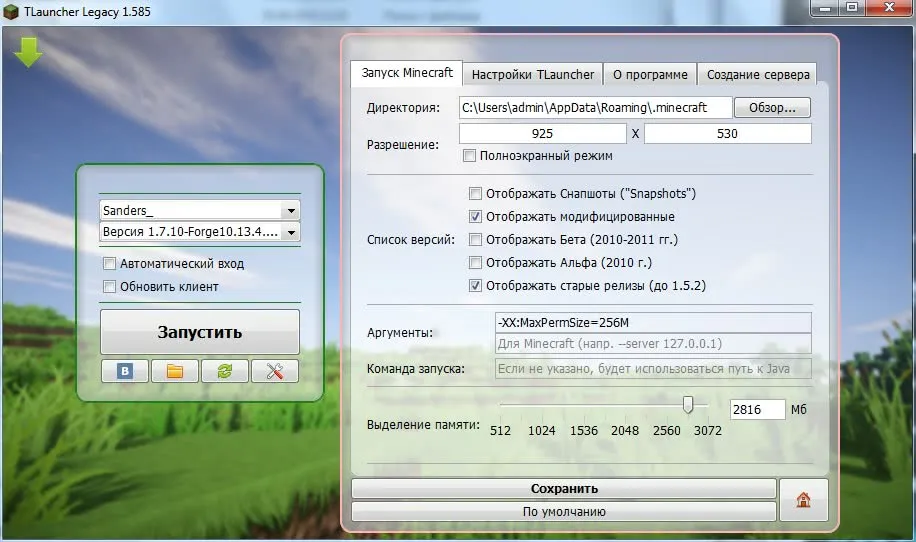Click the memory allocation slider handle
The image size is (916, 542).
tap(688, 404)
